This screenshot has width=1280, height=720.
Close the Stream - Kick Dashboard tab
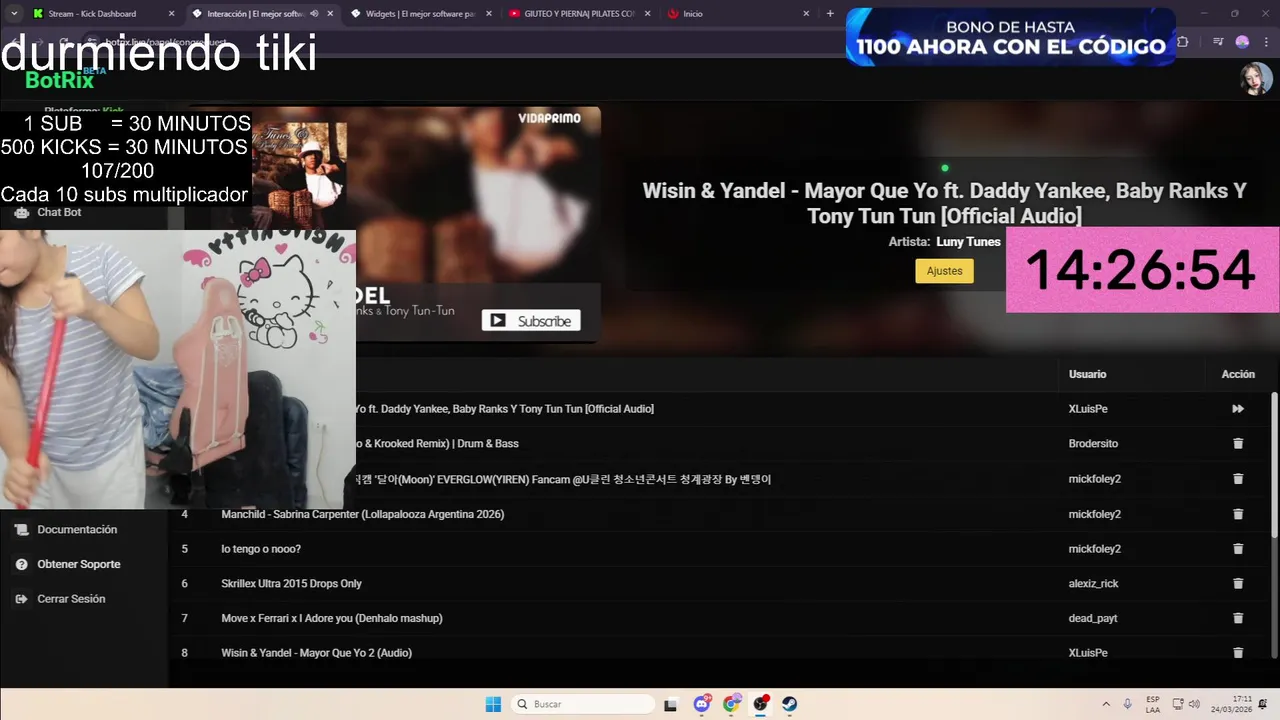click(x=171, y=14)
